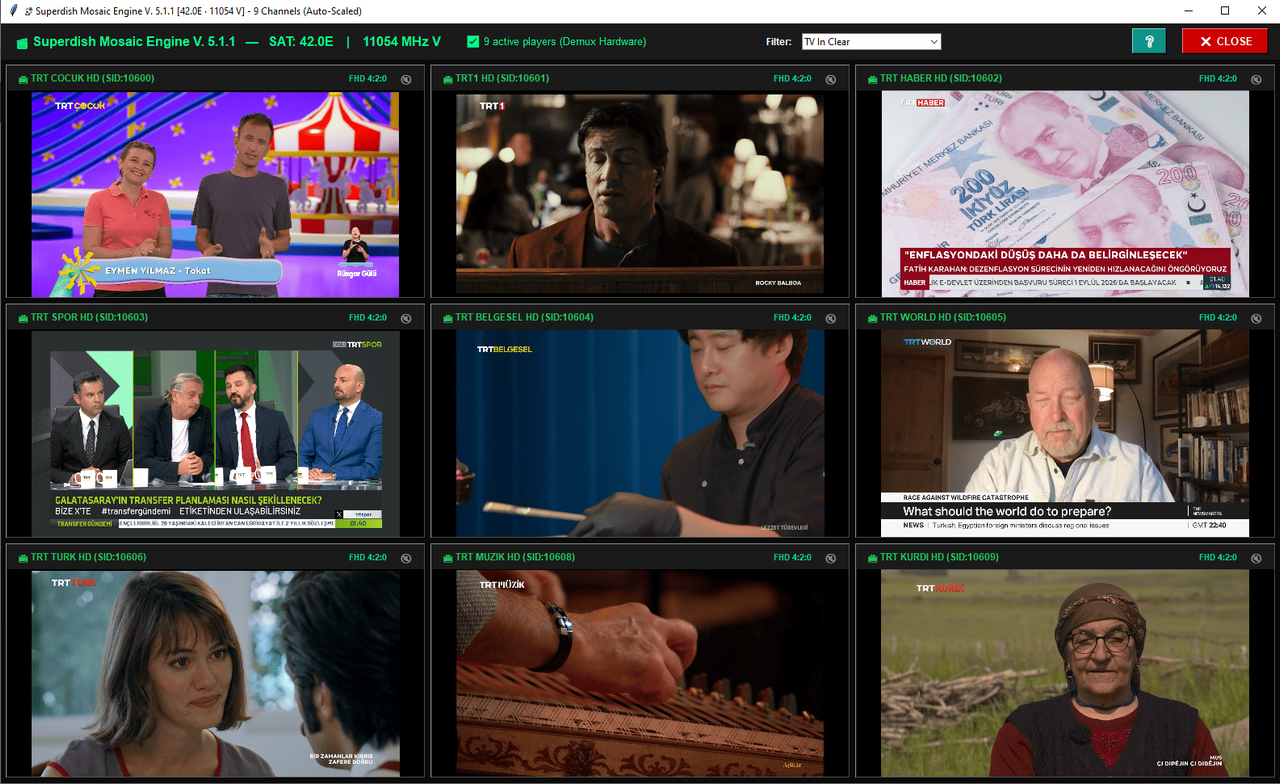Click the Superdish Mosaic Engine V. 5.1.1 heading
1280x784 pixels.
pyautogui.click(x=134, y=42)
